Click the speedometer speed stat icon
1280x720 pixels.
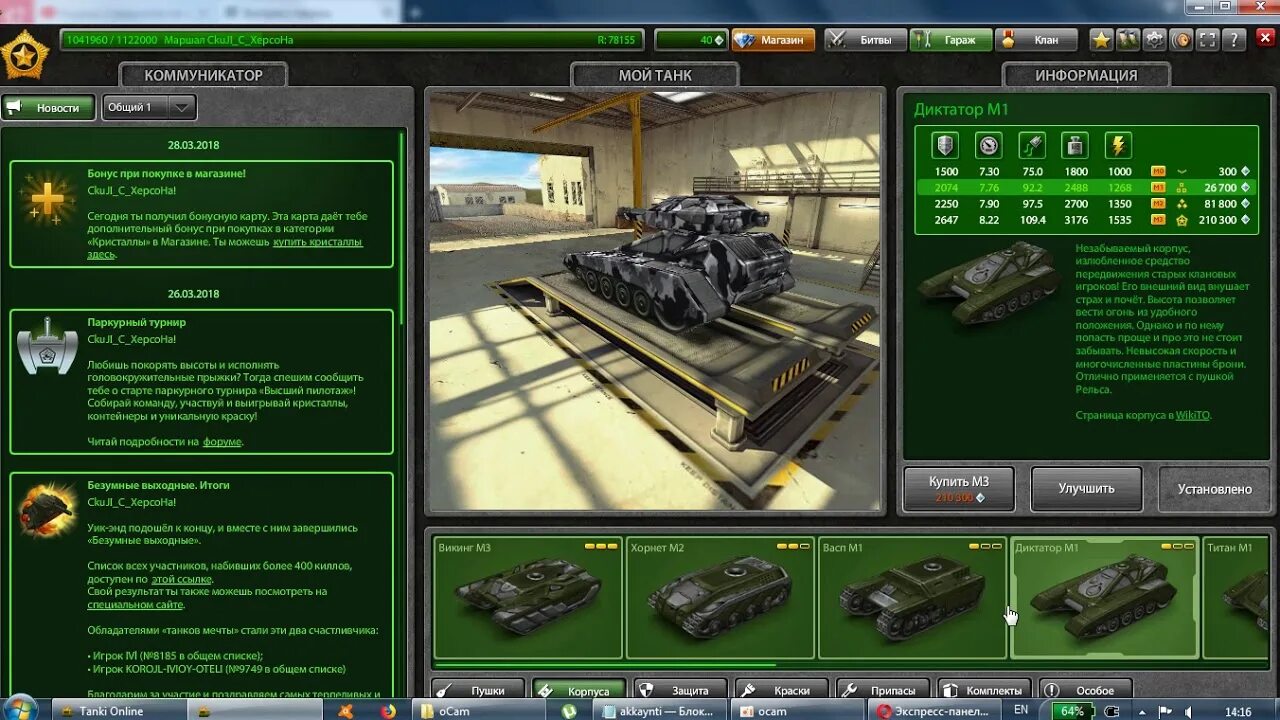point(988,145)
